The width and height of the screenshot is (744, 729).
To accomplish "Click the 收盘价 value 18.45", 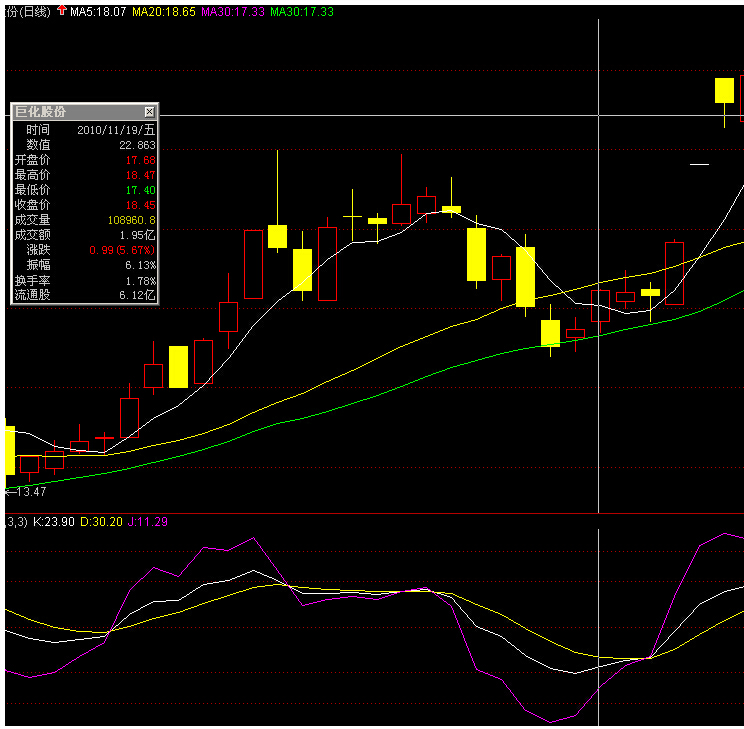I will click(x=141, y=205).
